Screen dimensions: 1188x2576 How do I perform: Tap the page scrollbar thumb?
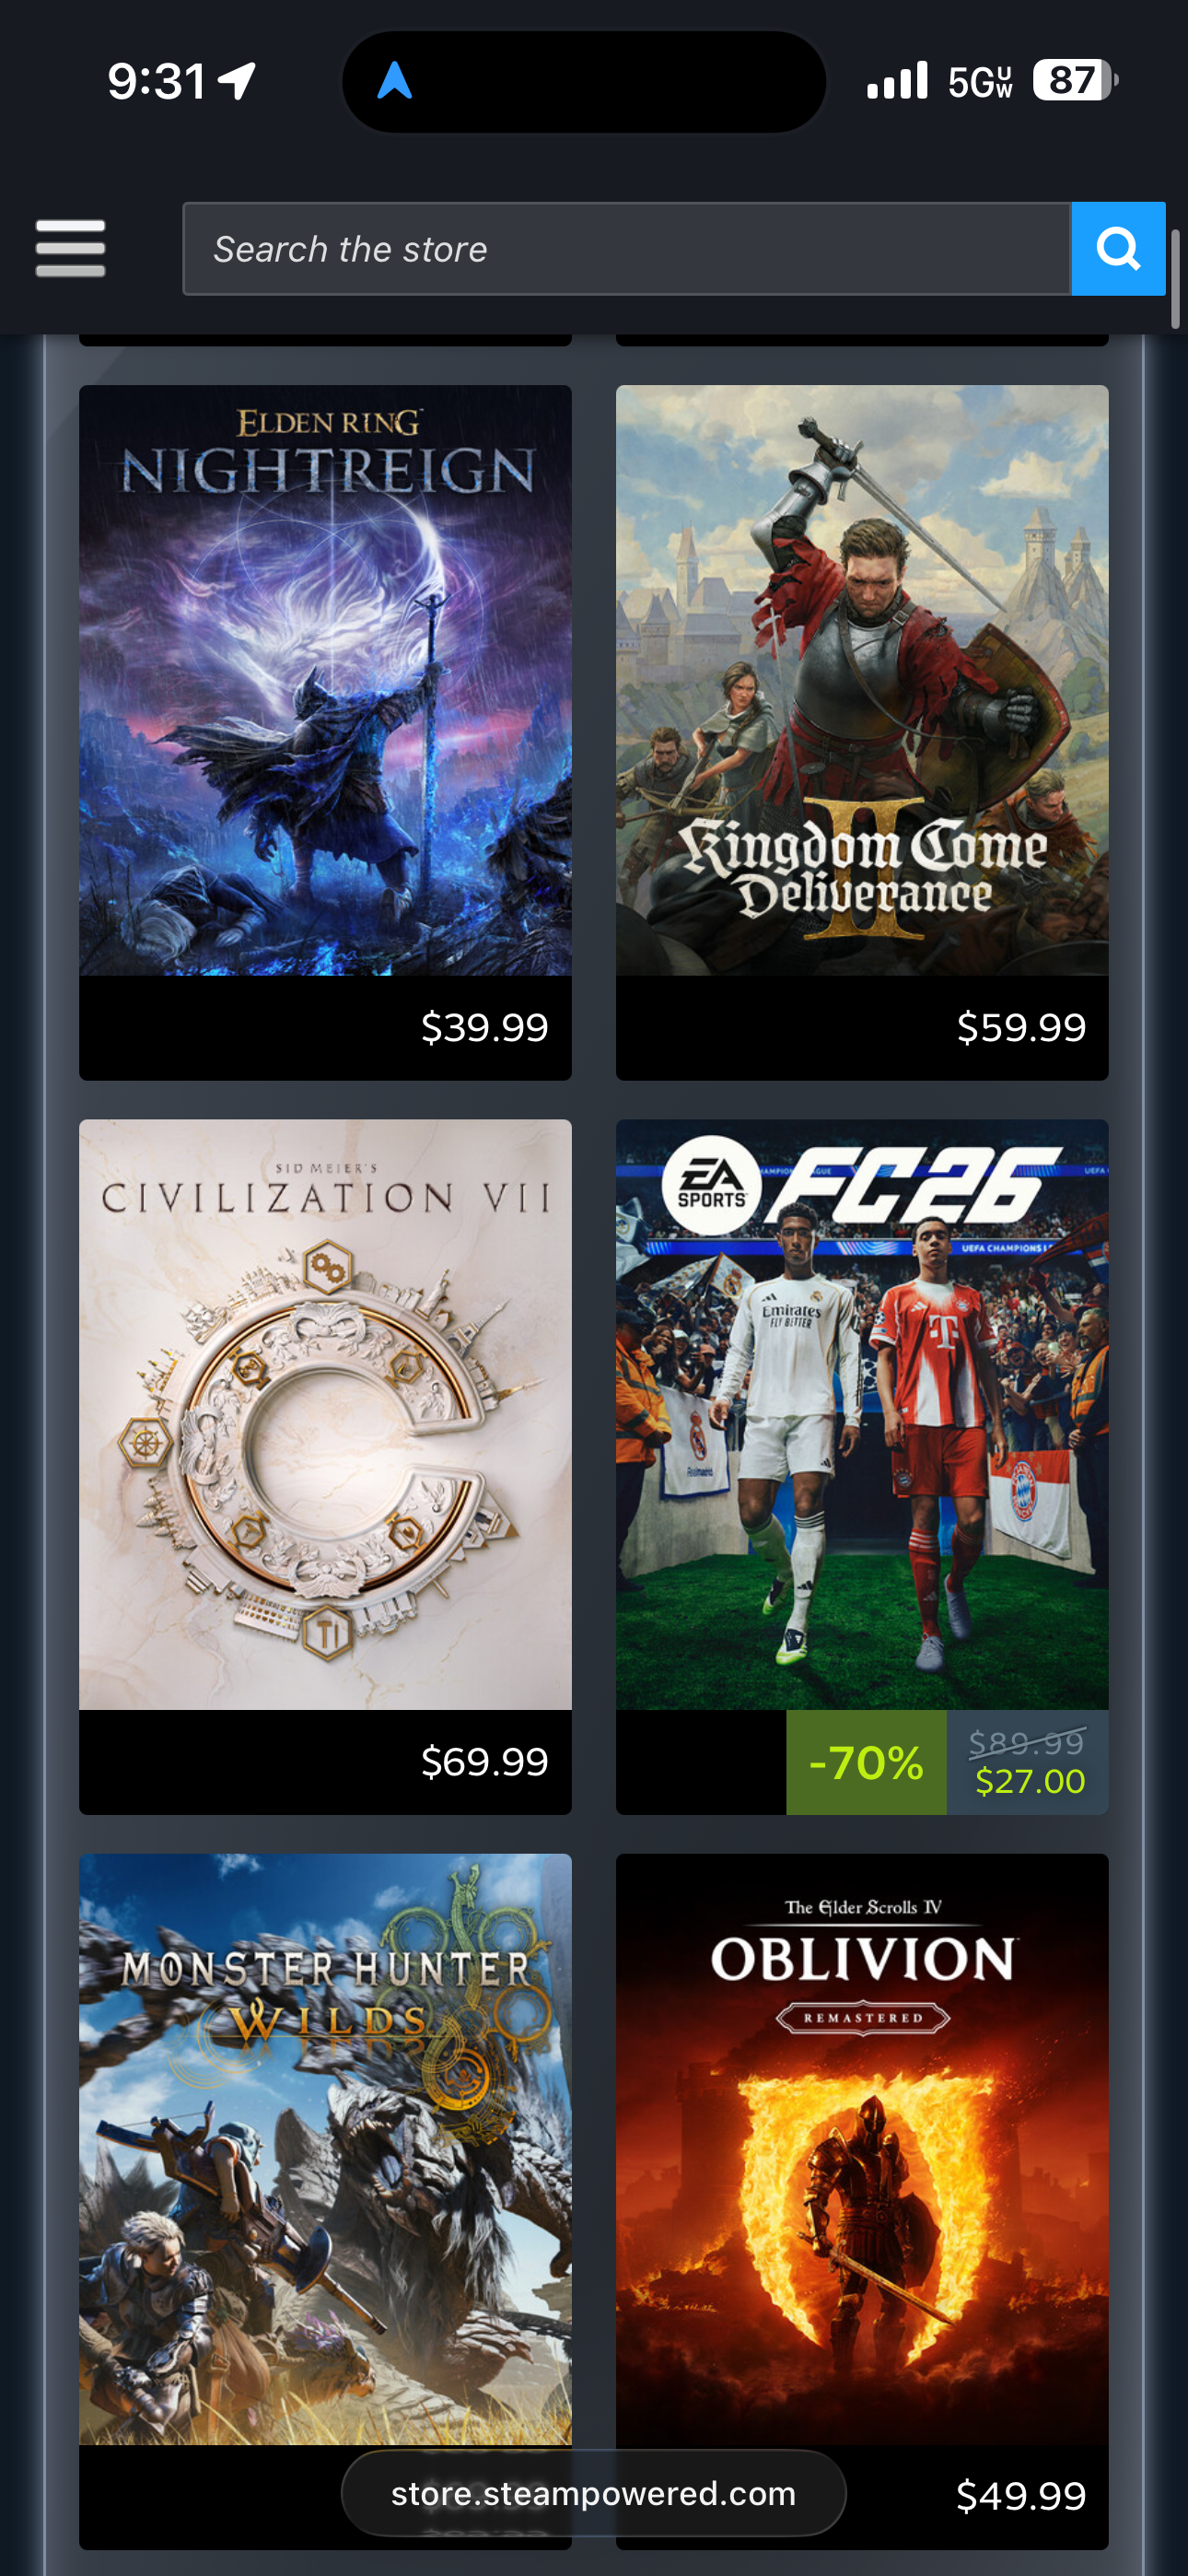(1176, 279)
